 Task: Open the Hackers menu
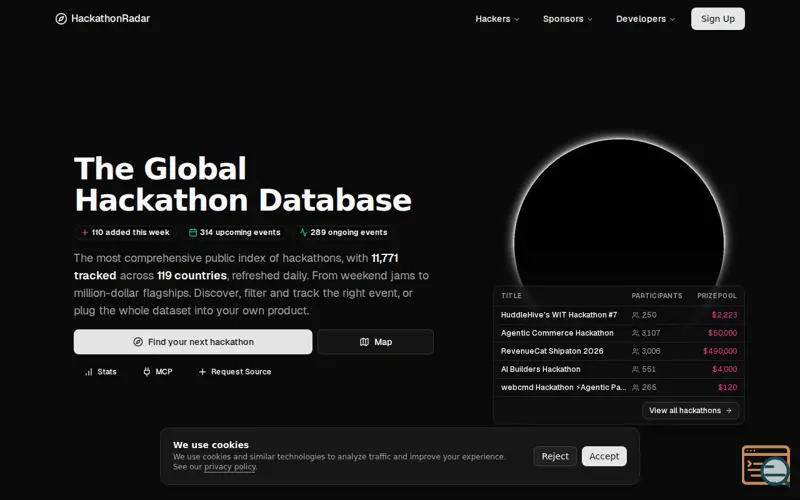click(x=497, y=19)
